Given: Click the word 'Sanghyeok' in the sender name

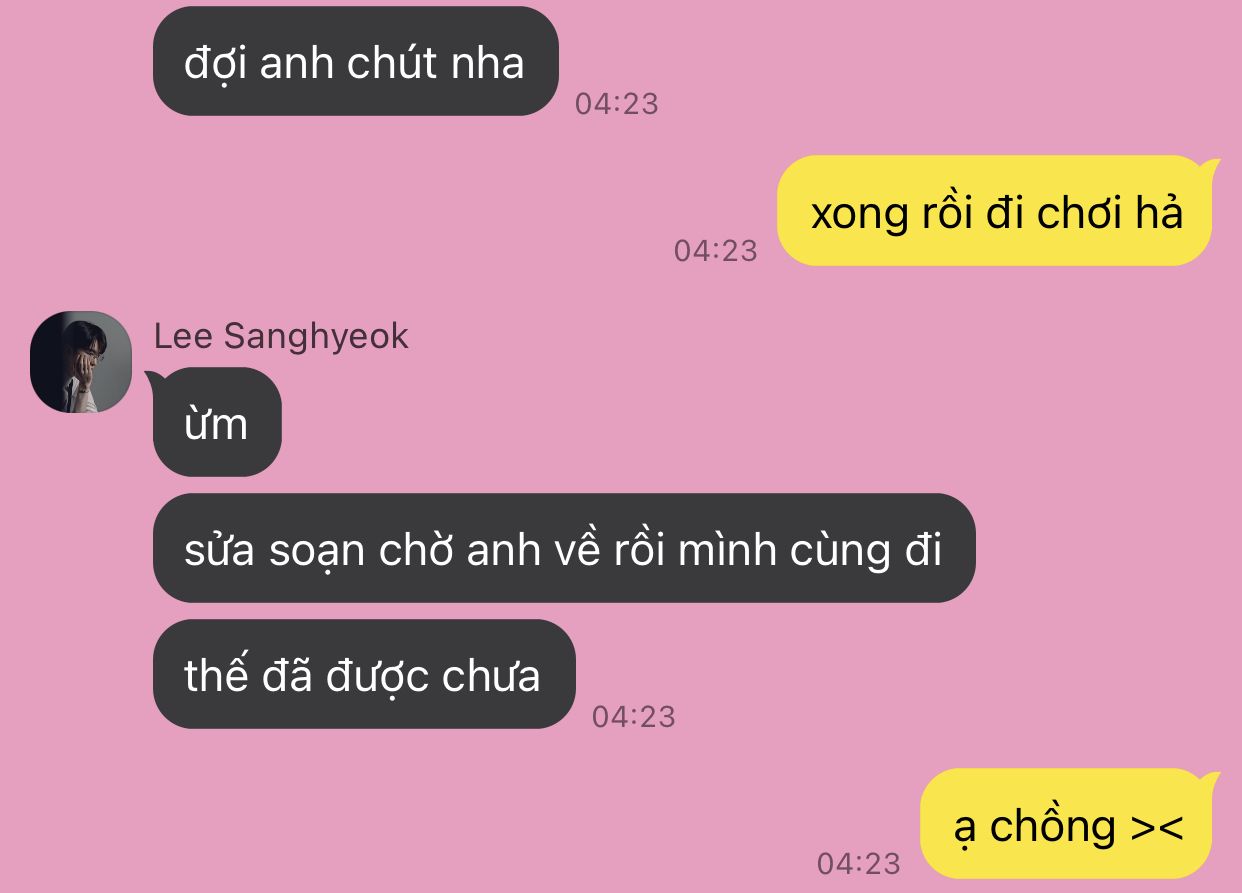Looking at the screenshot, I should [x=316, y=337].
